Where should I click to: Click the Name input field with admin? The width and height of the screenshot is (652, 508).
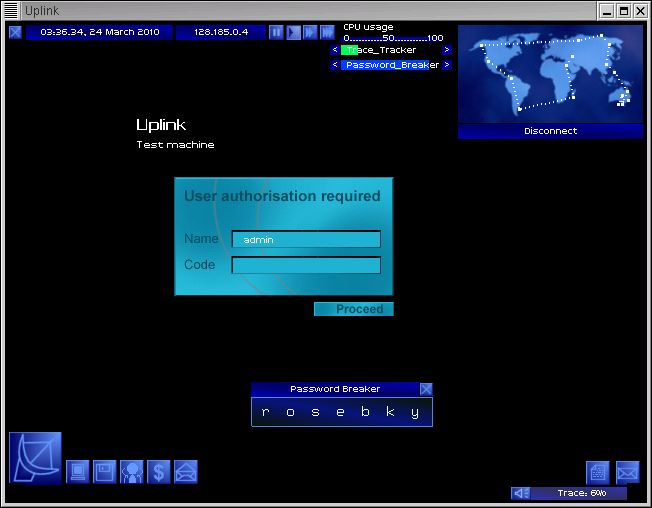pos(306,239)
